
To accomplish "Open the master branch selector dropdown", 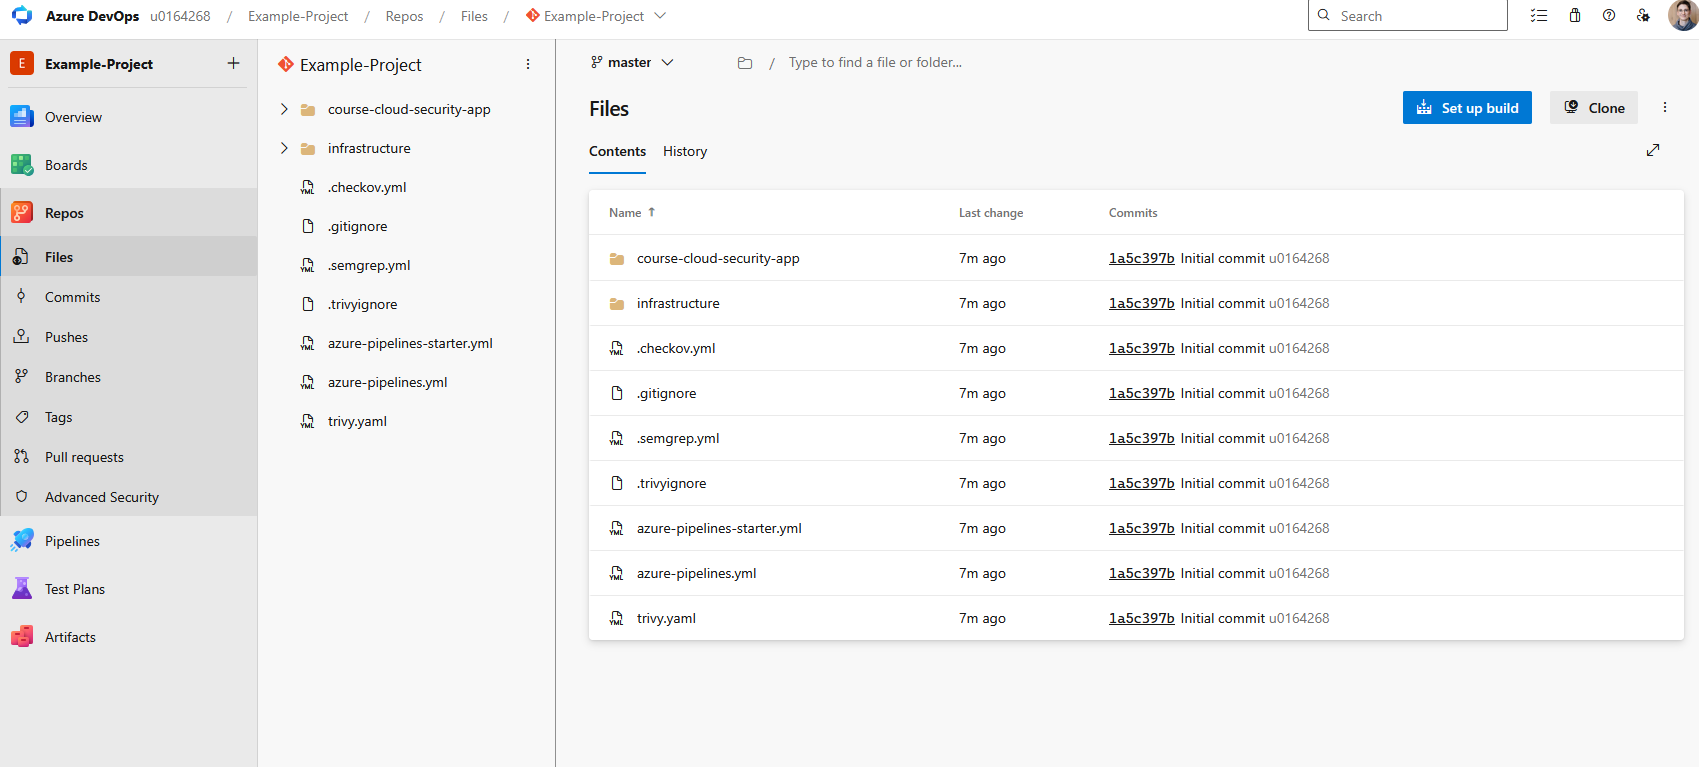I will (632, 62).
